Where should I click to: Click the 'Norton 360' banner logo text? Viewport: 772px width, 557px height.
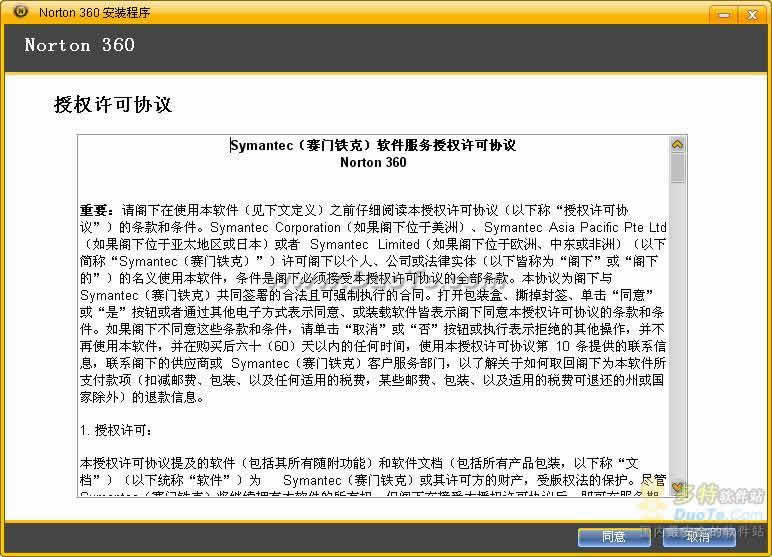[x=80, y=45]
